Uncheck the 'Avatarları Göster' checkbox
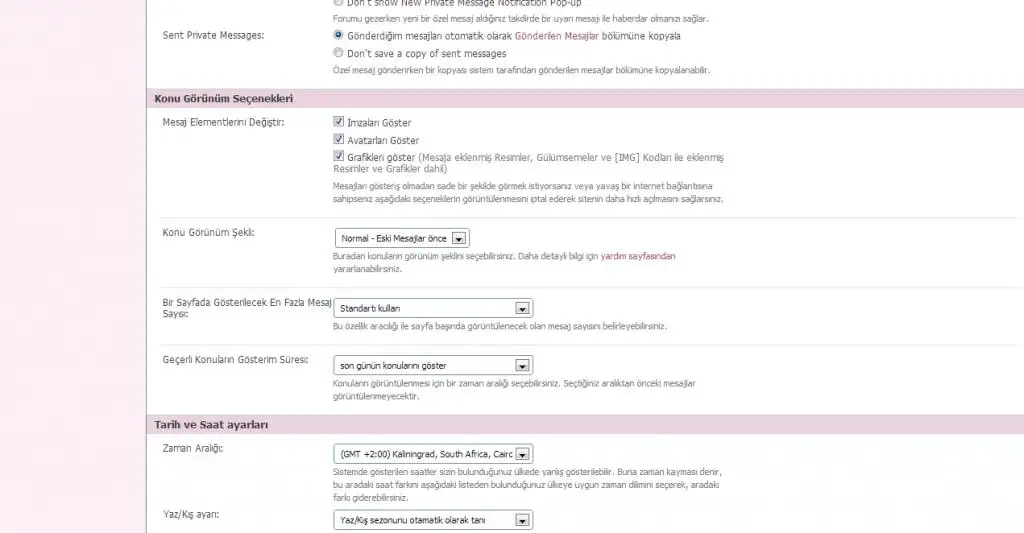 (339, 140)
